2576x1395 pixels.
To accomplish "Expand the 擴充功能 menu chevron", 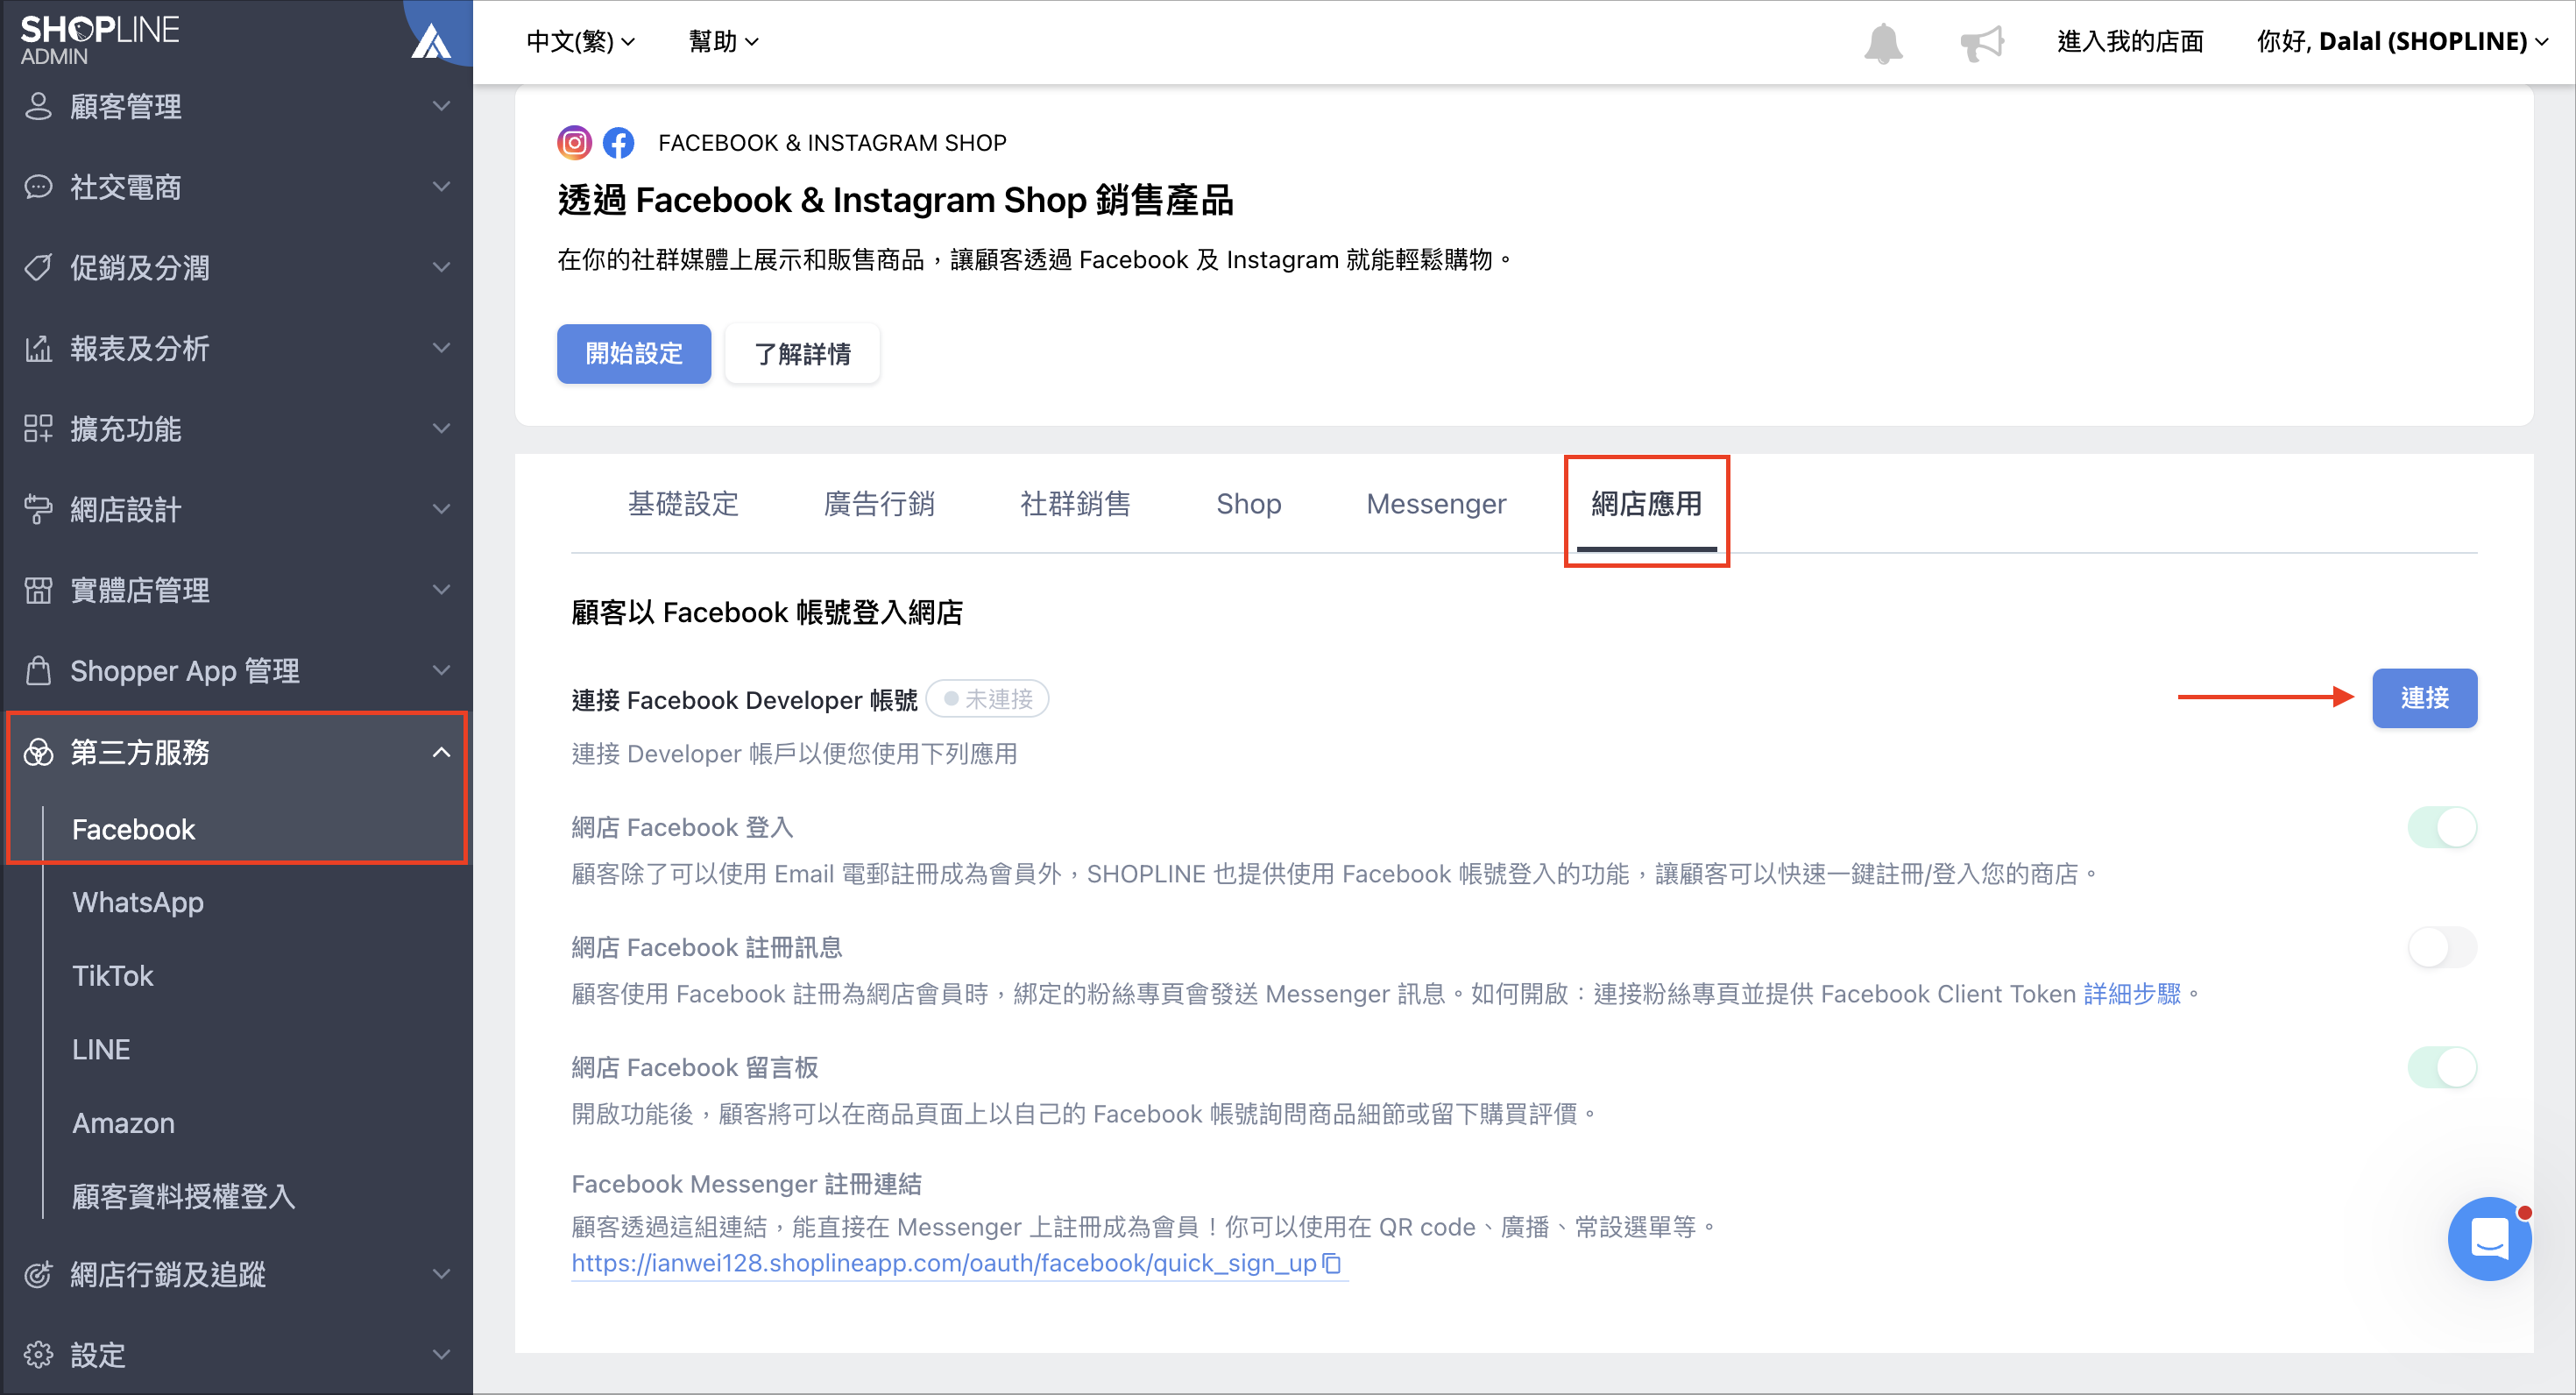I will (441, 429).
